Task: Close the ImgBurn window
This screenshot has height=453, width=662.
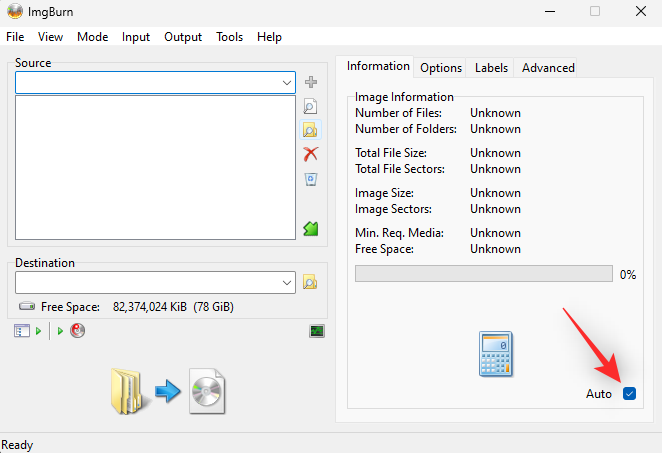Action: pos(641,11)
